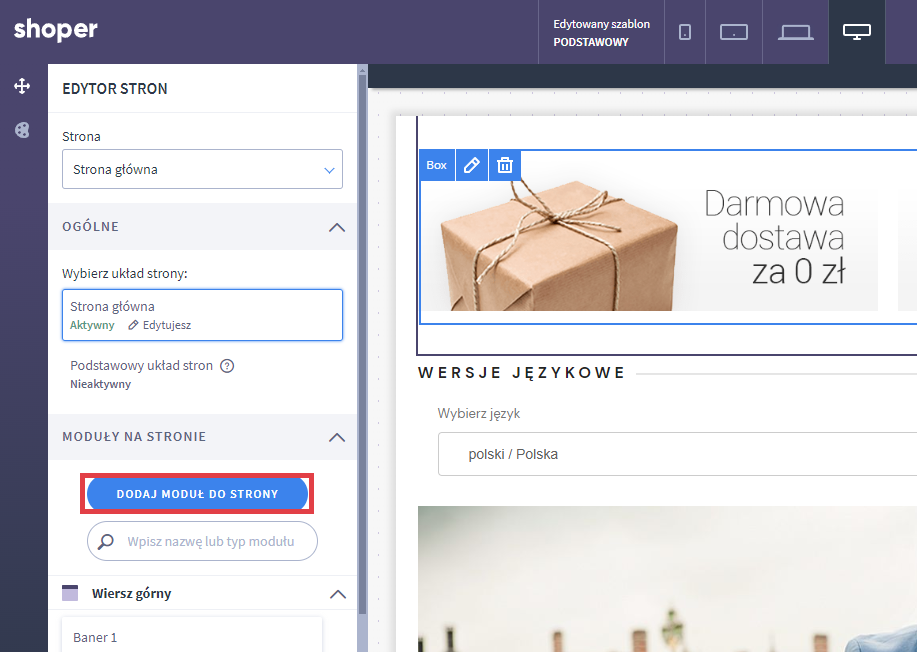The image size is (917, 652).
Task: Click the help icon beside Podstawowy układ stron
Action: pos(227,366)
